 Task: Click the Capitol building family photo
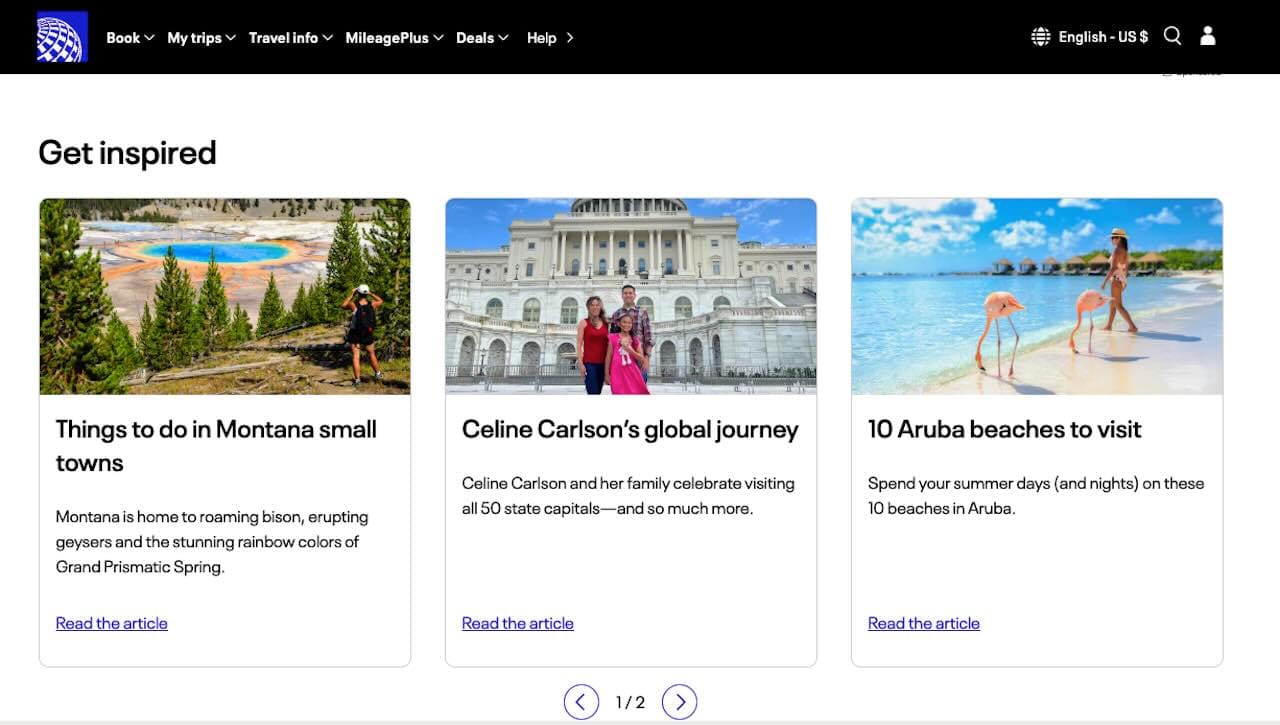point(631,296)
